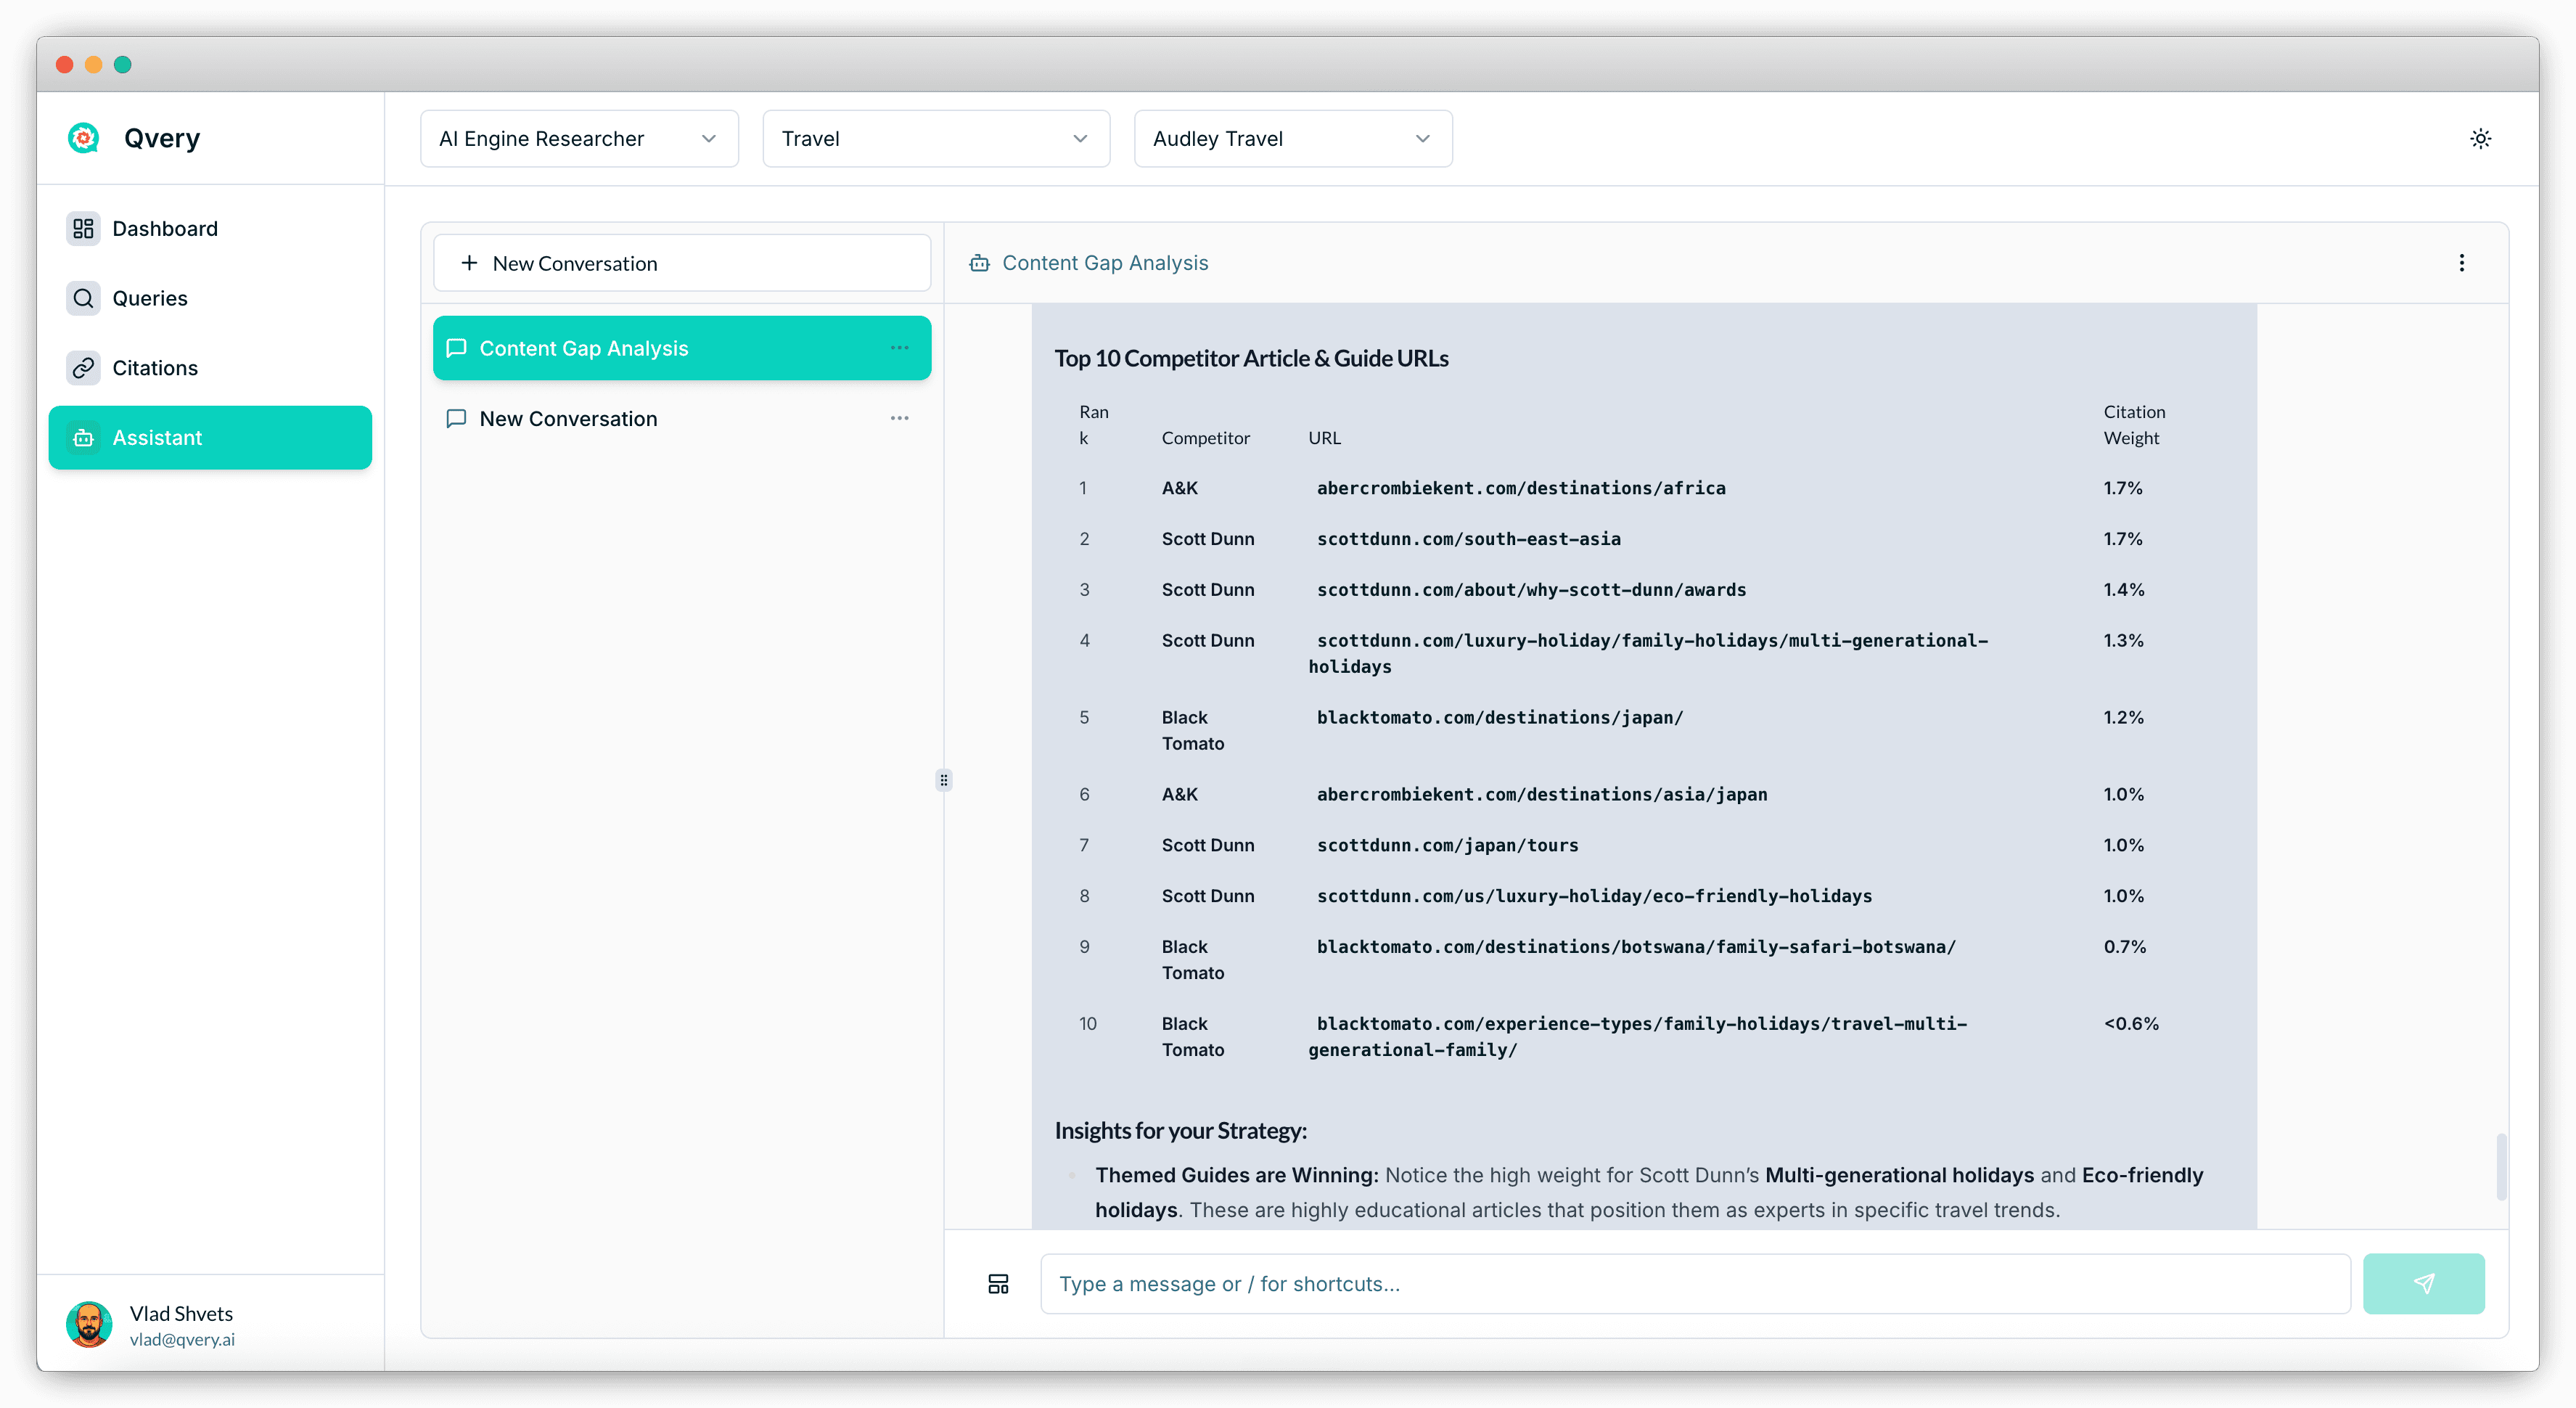Expand the AI Engine Researcher dropdown

[x=579, y=139]
